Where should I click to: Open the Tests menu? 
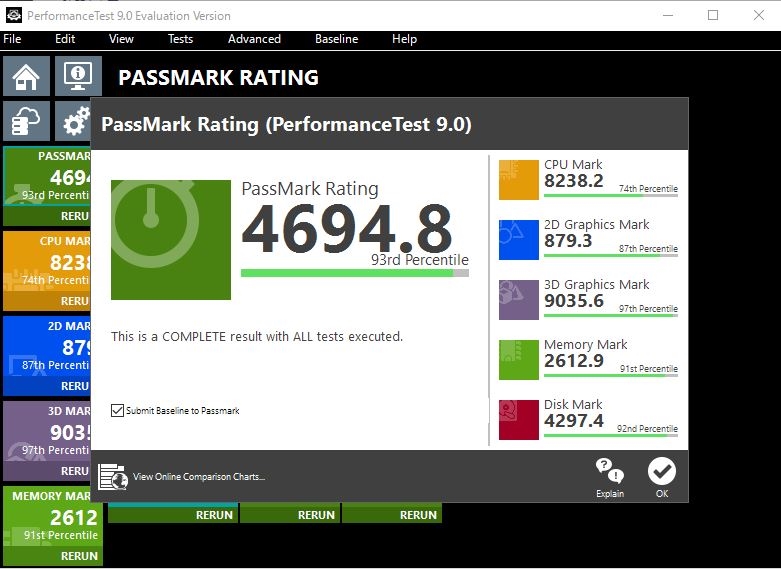[180, 39]
